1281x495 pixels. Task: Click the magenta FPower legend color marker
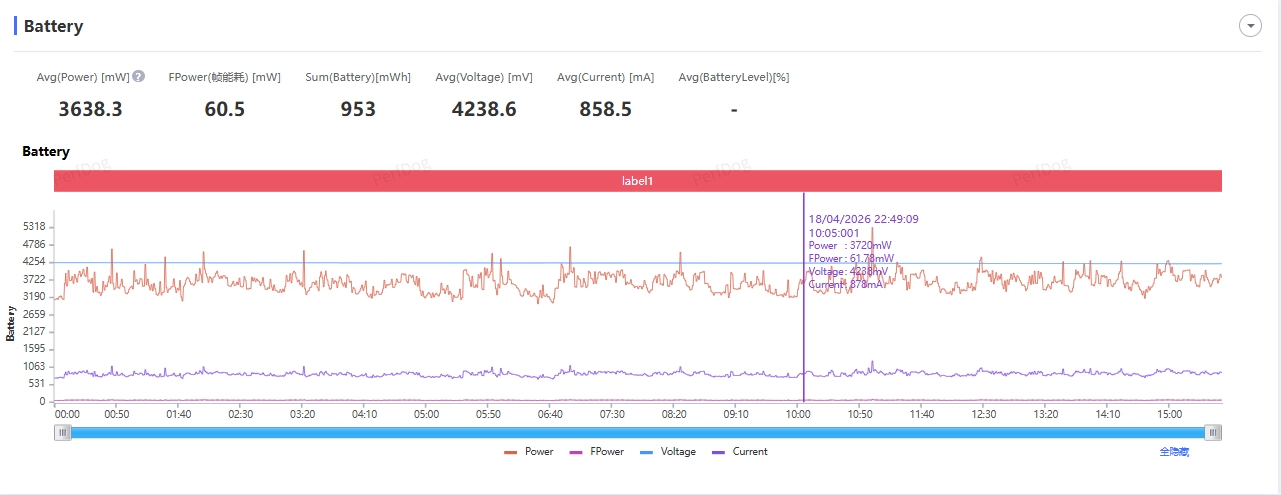click(x=575, y=452)
